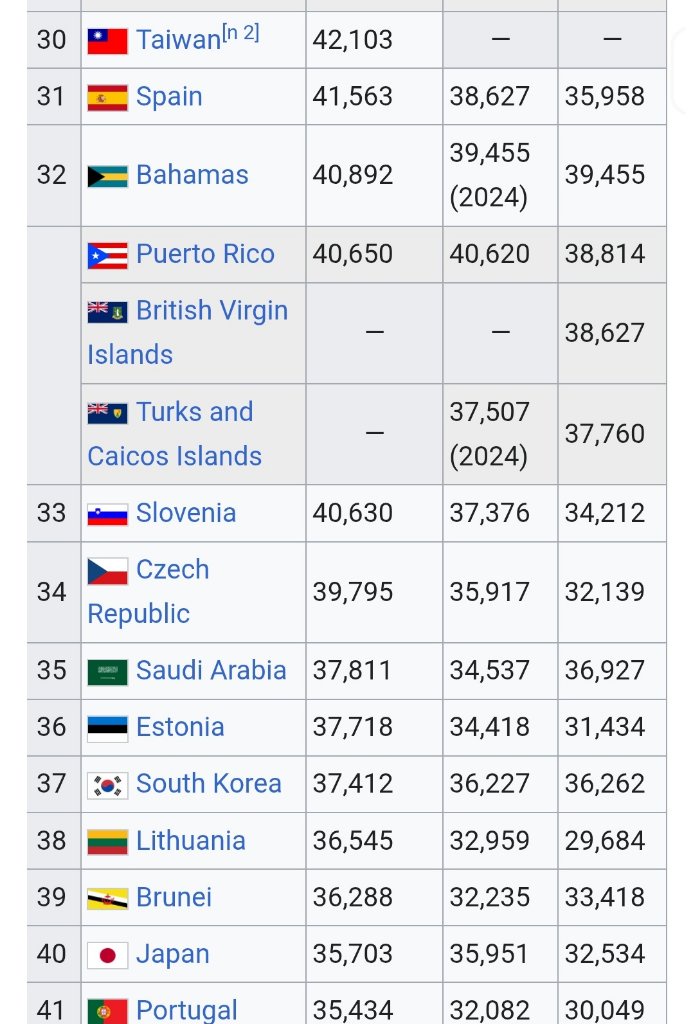Click the Bahamas flag icon

[108, 176]
